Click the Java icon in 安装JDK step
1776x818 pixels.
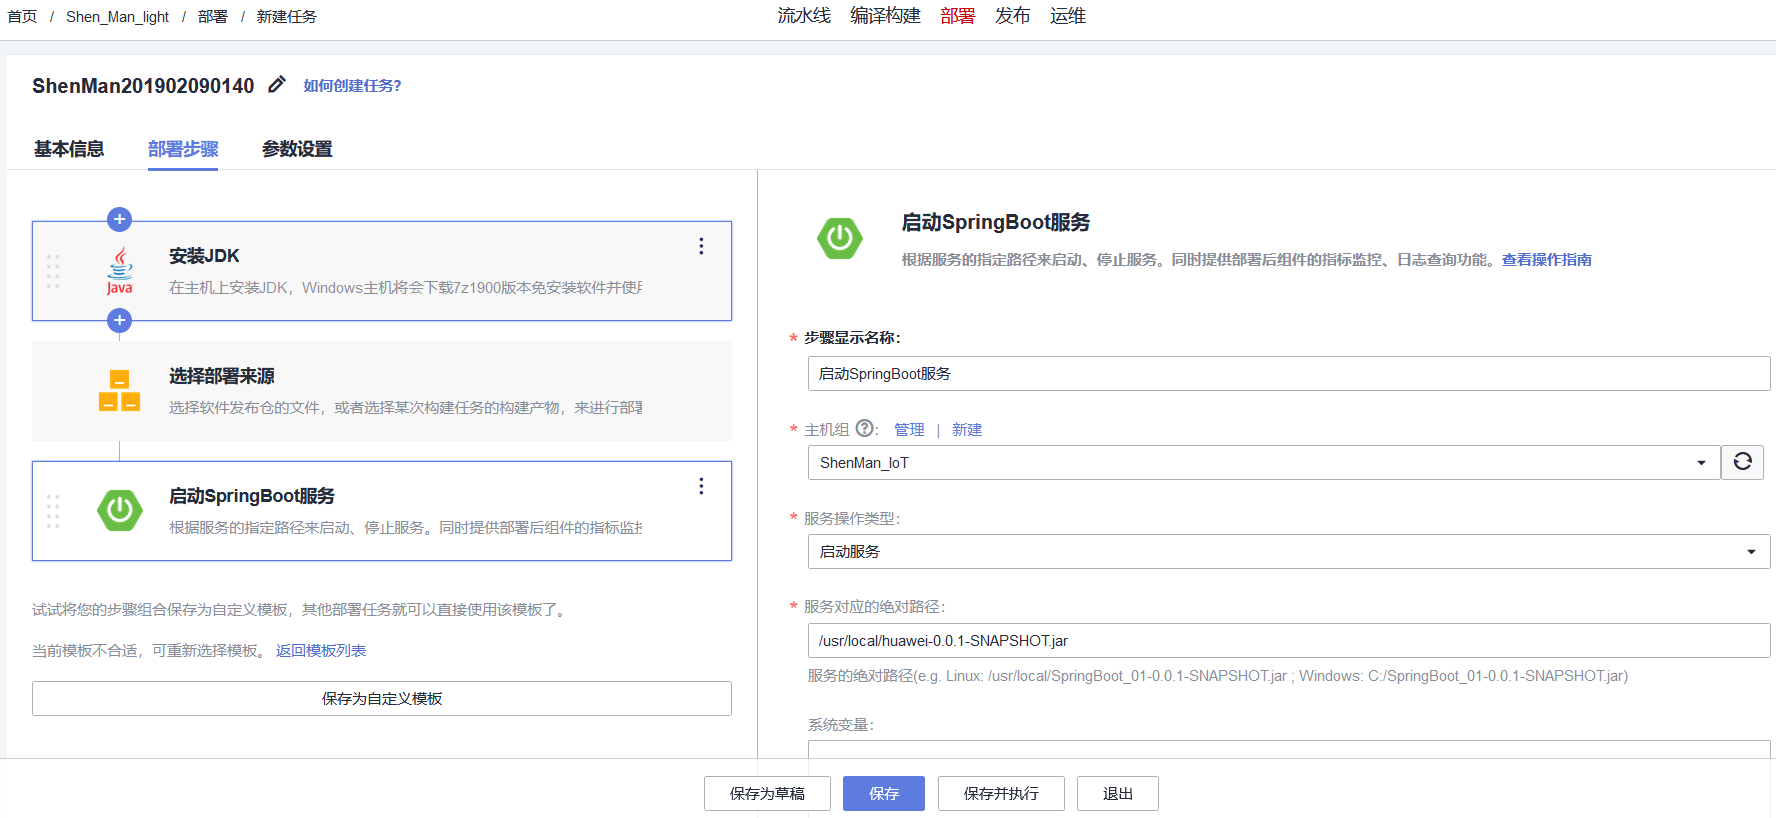[120, 271]
